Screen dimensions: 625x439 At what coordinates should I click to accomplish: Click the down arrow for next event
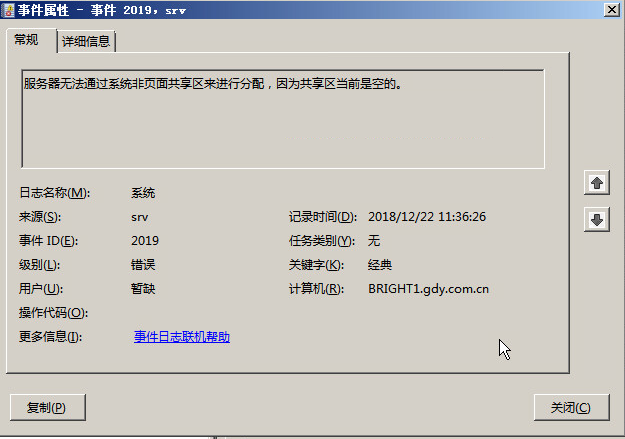tap(597, 220)
